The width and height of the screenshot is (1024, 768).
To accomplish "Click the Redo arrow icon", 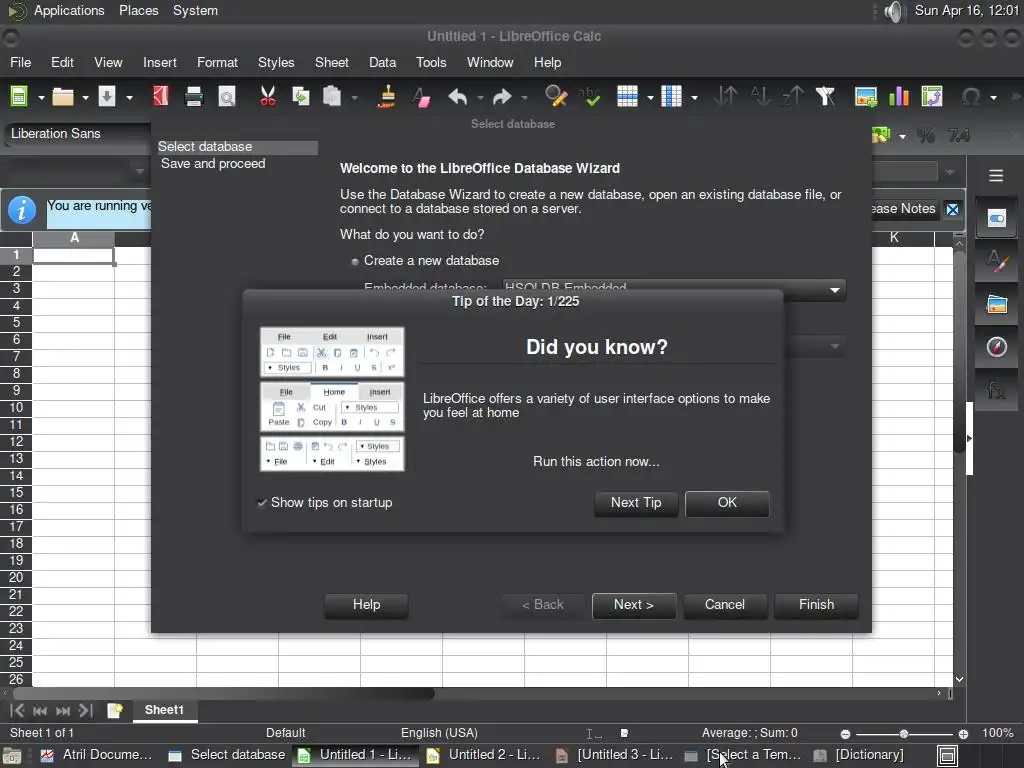I will point(502,97).
